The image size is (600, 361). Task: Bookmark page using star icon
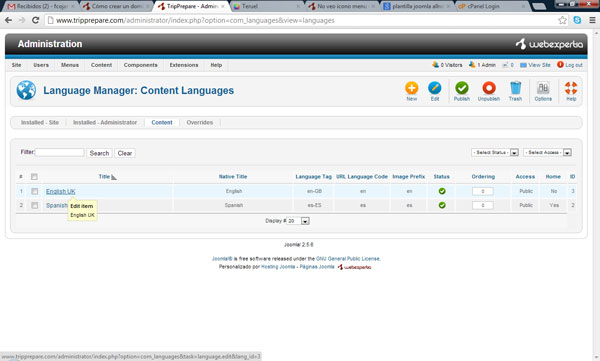point(562,20)
